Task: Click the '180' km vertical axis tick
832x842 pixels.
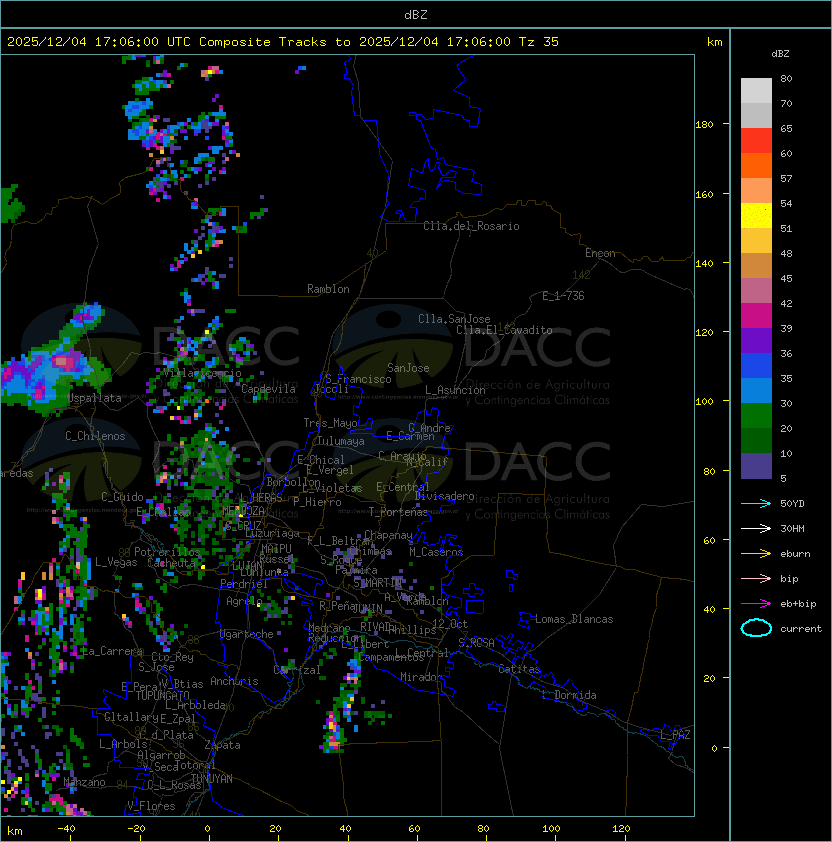Action: click(x=704, y=125)
